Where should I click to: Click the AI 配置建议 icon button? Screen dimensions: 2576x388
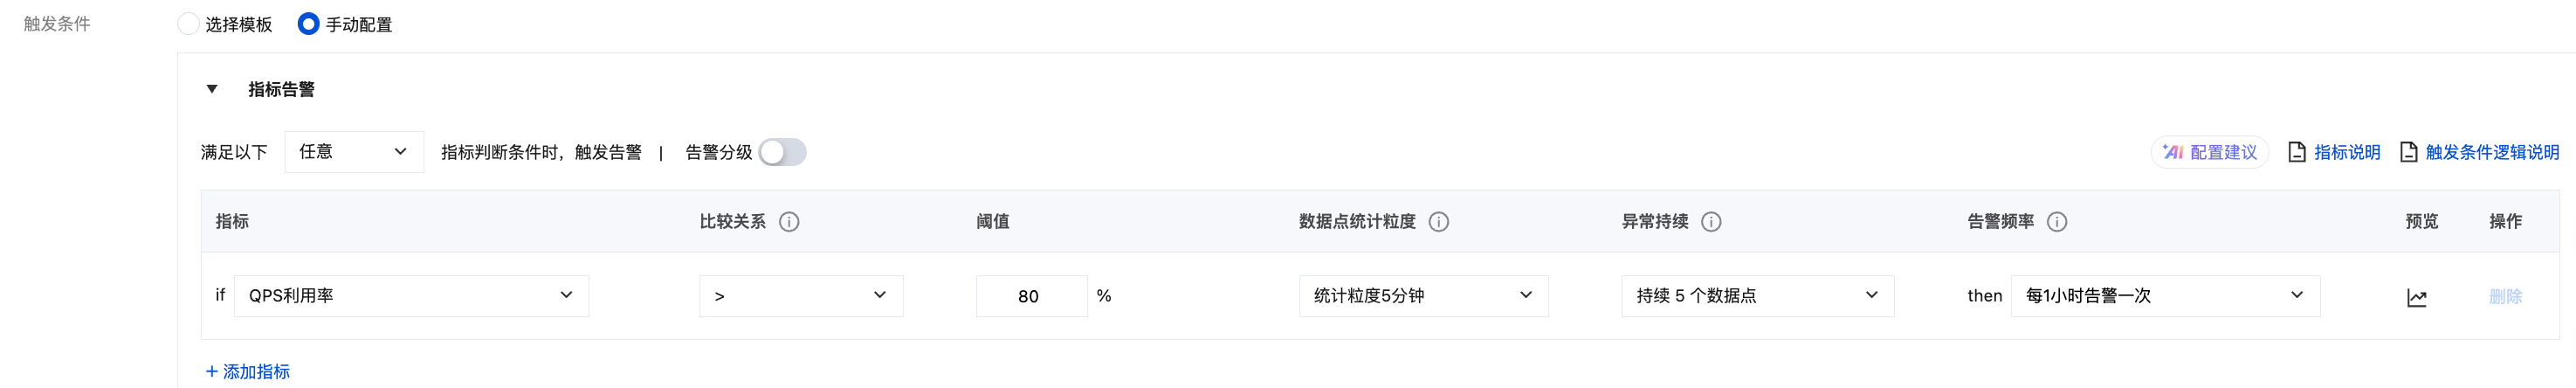[2209, 152]
